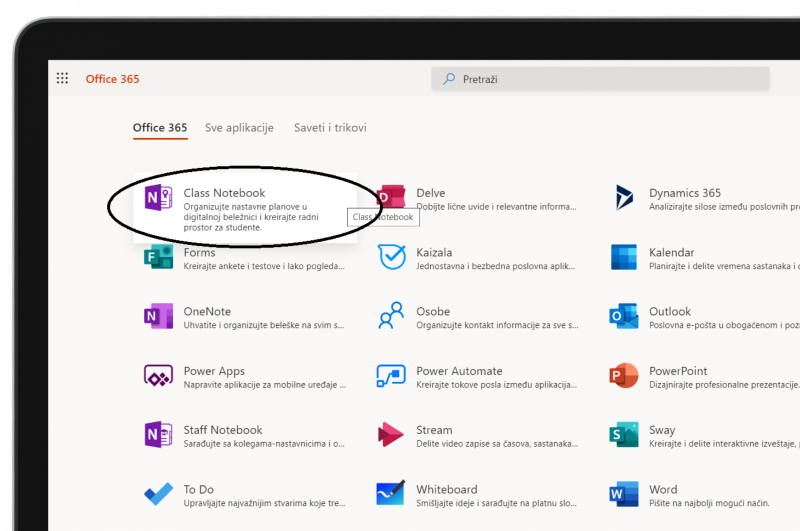Launch the Kaizala checkmark icon
Image resolution: width=800 pixels, height=531 pixels.
click(392, 257)
